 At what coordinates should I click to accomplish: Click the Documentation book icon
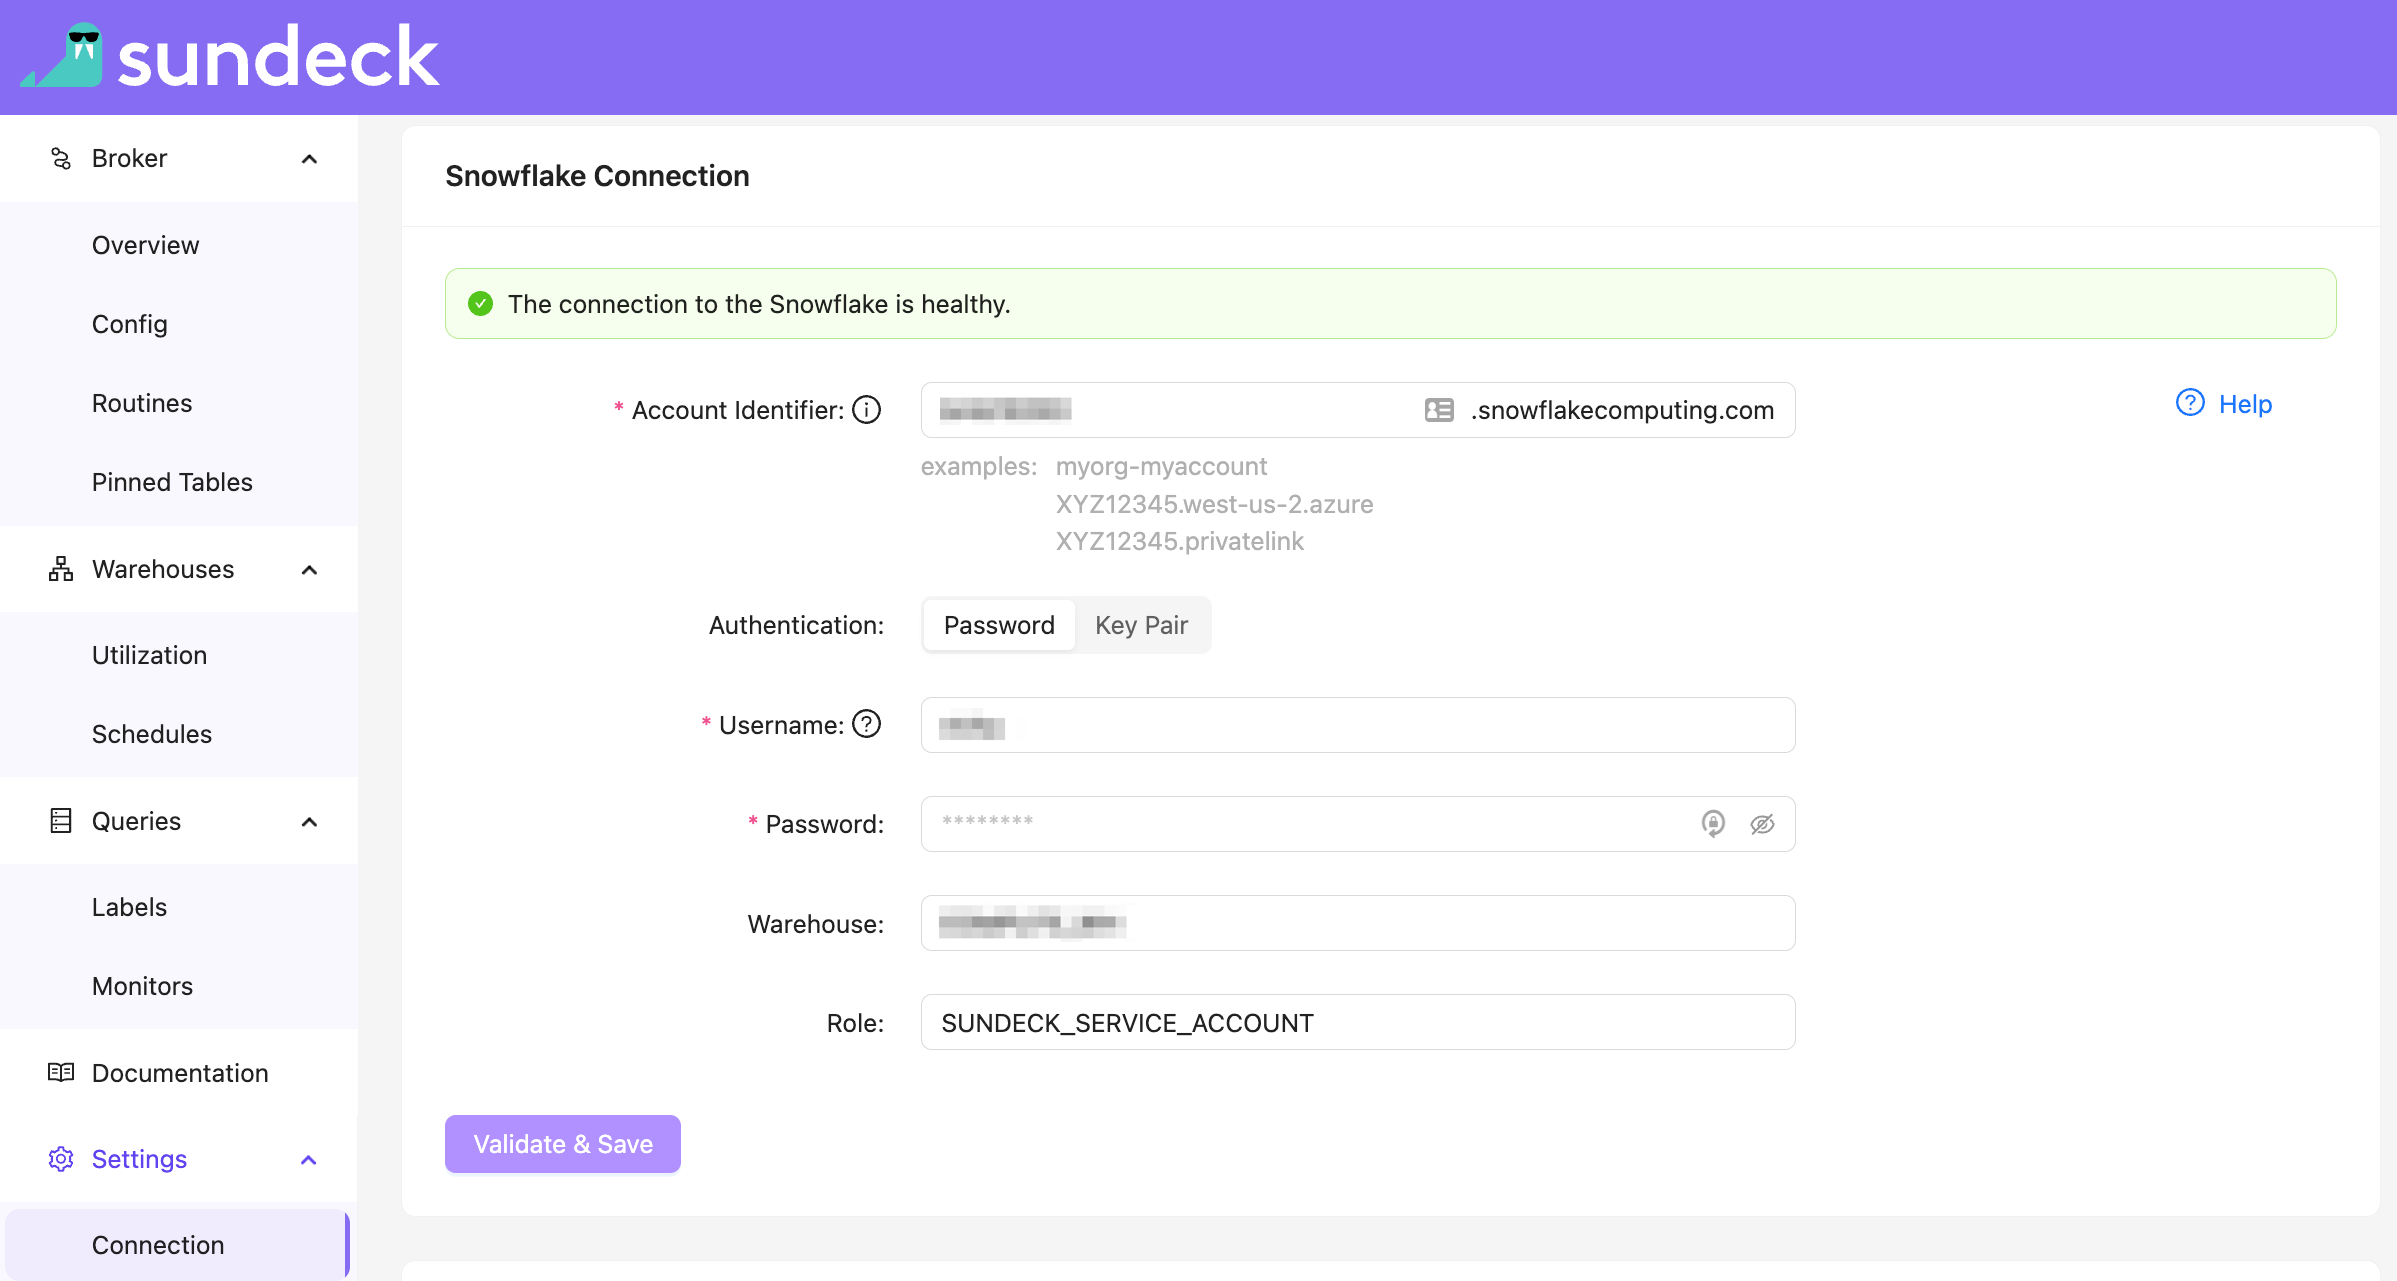click(61, 1072)
